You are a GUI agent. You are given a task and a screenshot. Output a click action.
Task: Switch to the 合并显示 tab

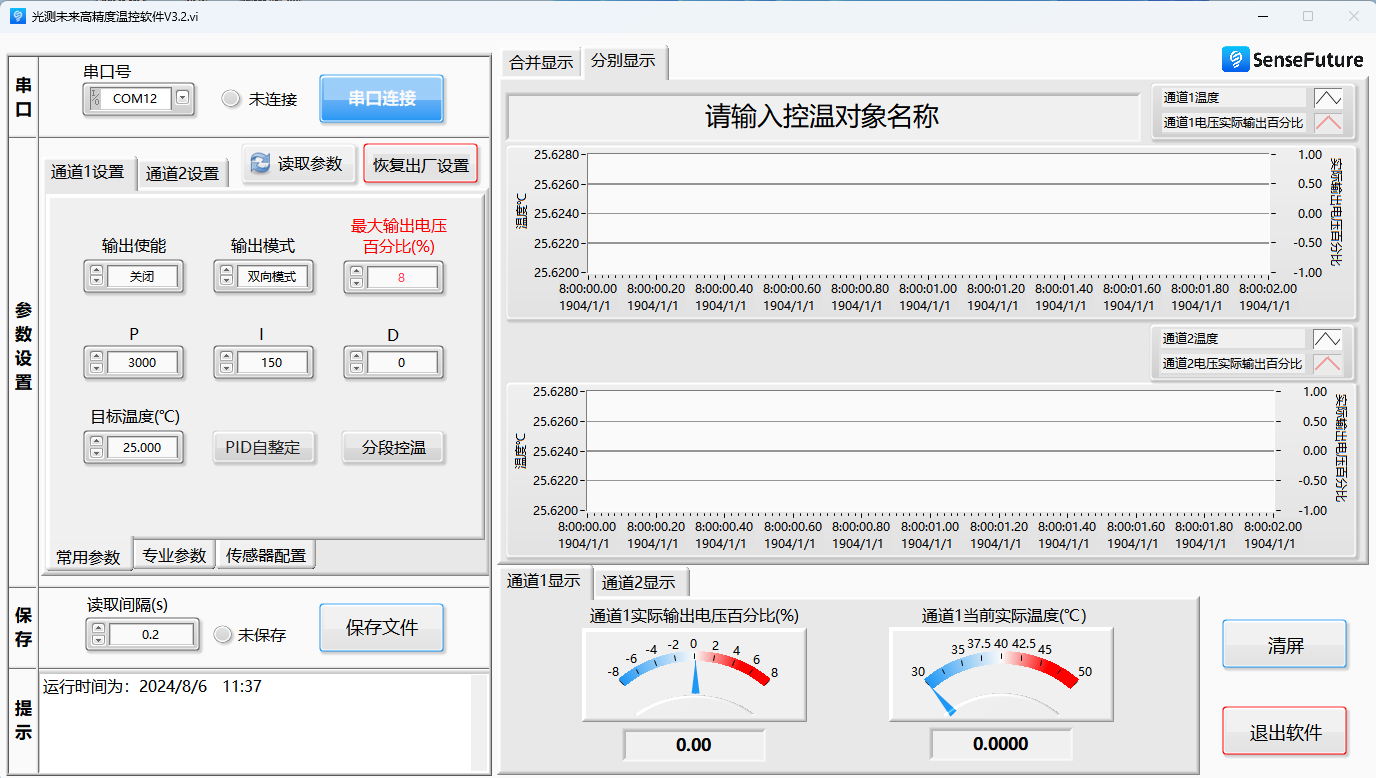click(541, 62)
